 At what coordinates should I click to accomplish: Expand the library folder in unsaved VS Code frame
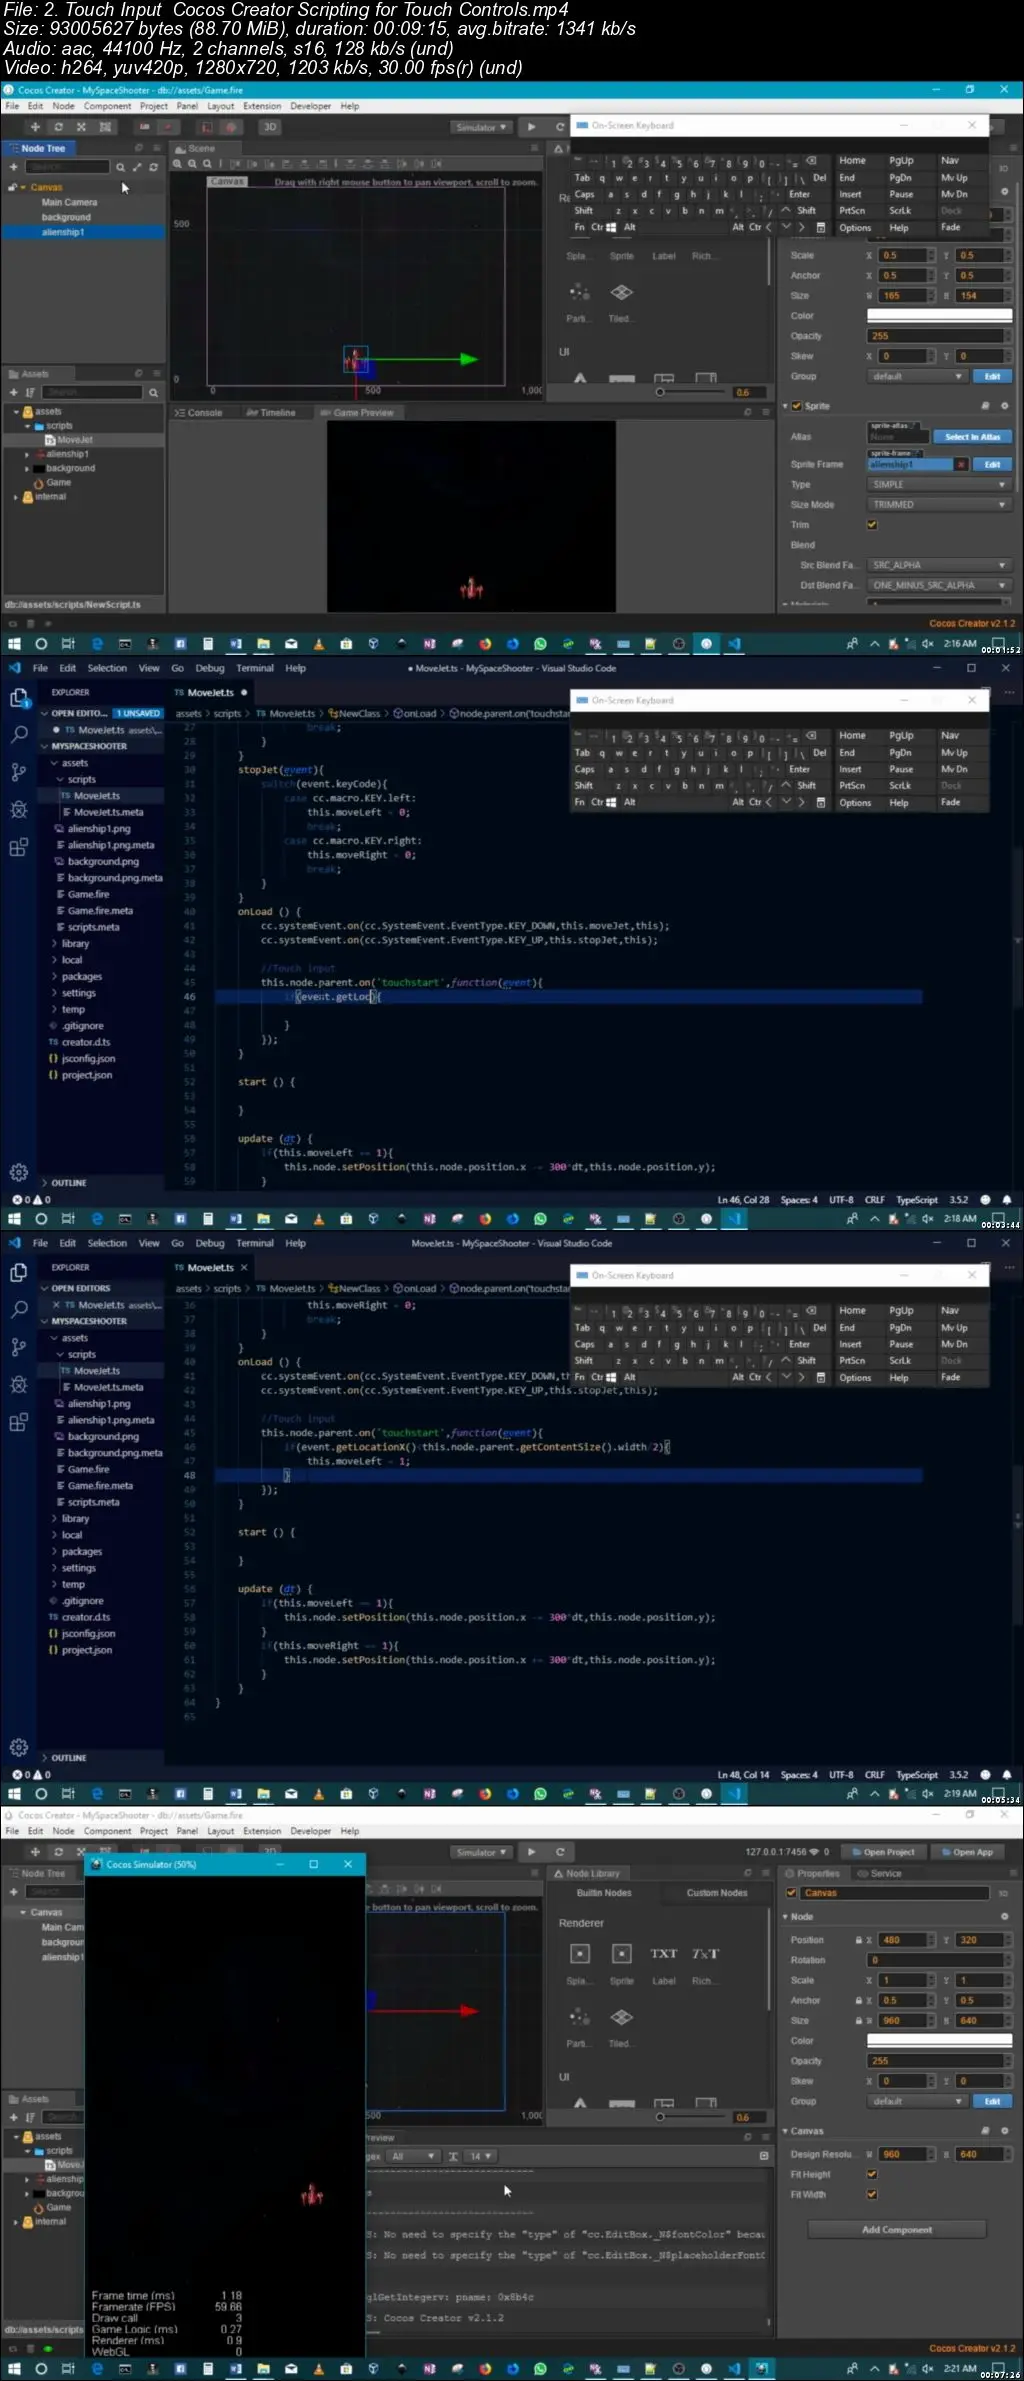pos(54,943)
